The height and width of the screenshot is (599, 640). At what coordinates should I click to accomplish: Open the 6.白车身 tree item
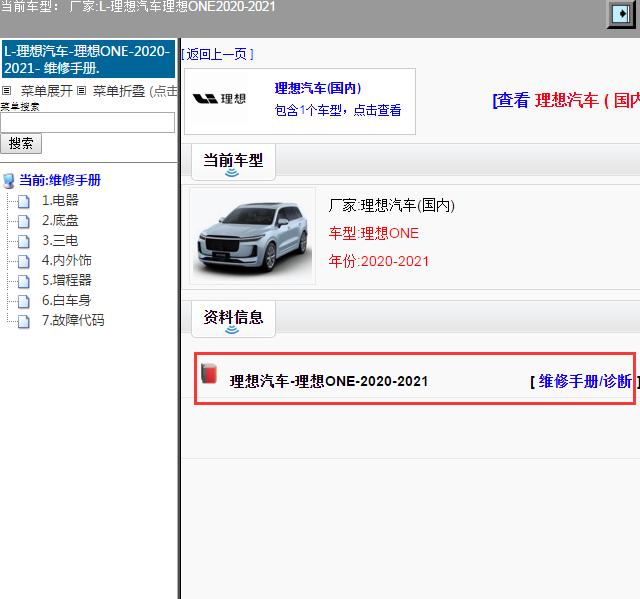point(67,300)
